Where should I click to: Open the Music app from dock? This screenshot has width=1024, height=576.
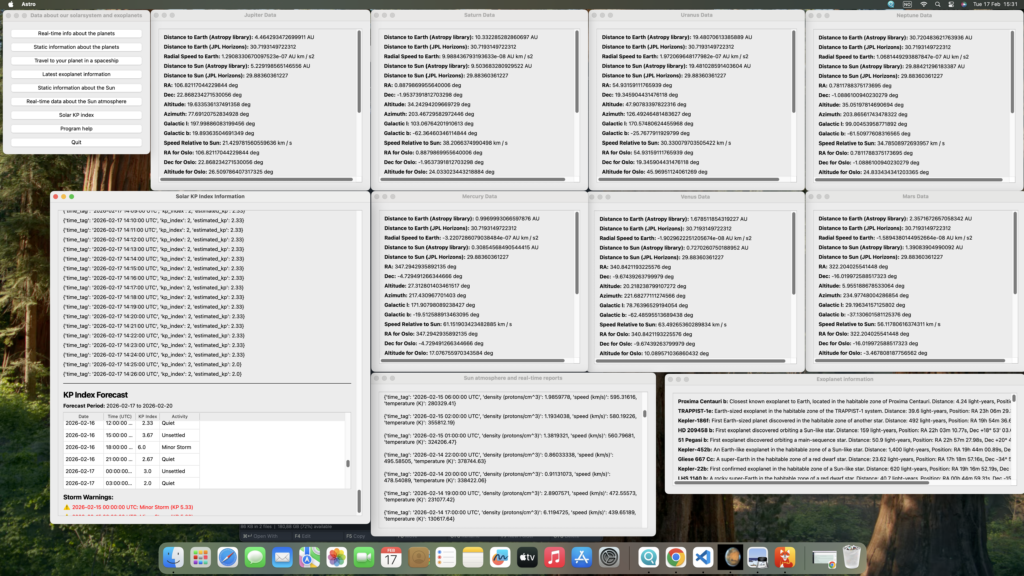click(x=554, y=556)
